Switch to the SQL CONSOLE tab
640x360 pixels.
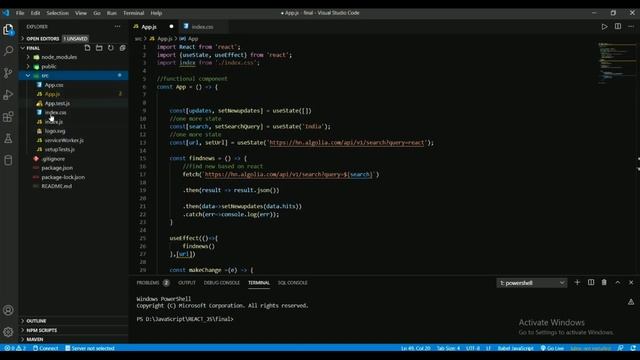coord(293,283)
